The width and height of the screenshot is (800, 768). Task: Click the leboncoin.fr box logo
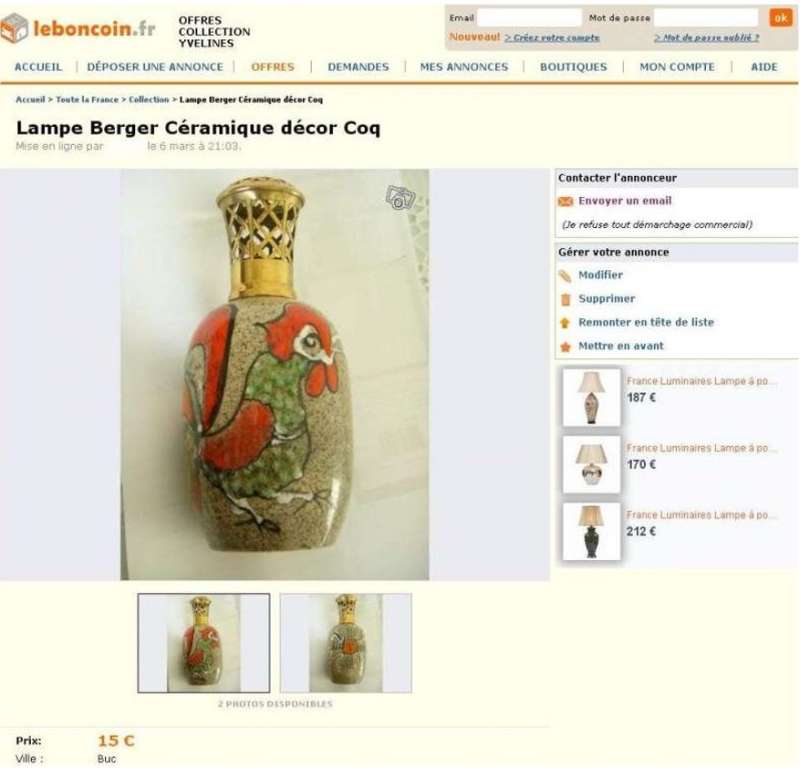tap(14, 28)
